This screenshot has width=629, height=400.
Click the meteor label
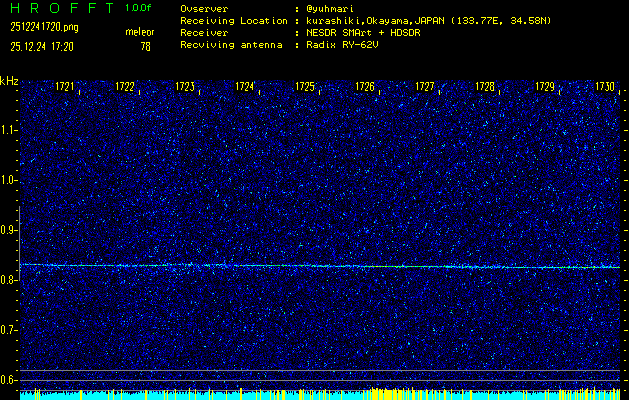point(139,32)
